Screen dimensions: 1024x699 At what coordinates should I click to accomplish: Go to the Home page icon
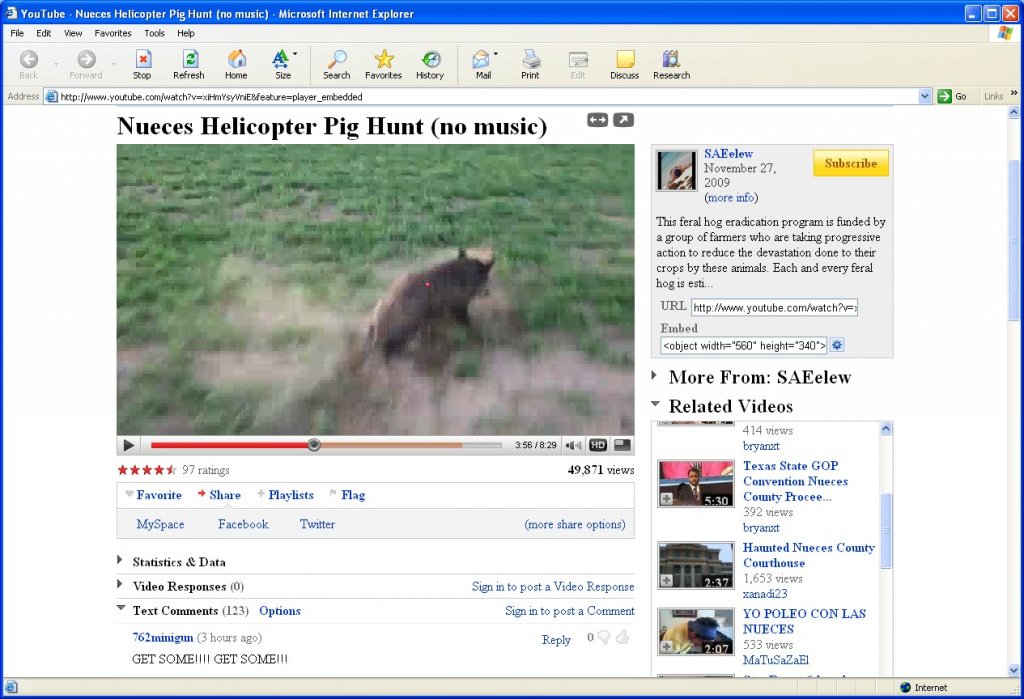(x=236, y=60)
